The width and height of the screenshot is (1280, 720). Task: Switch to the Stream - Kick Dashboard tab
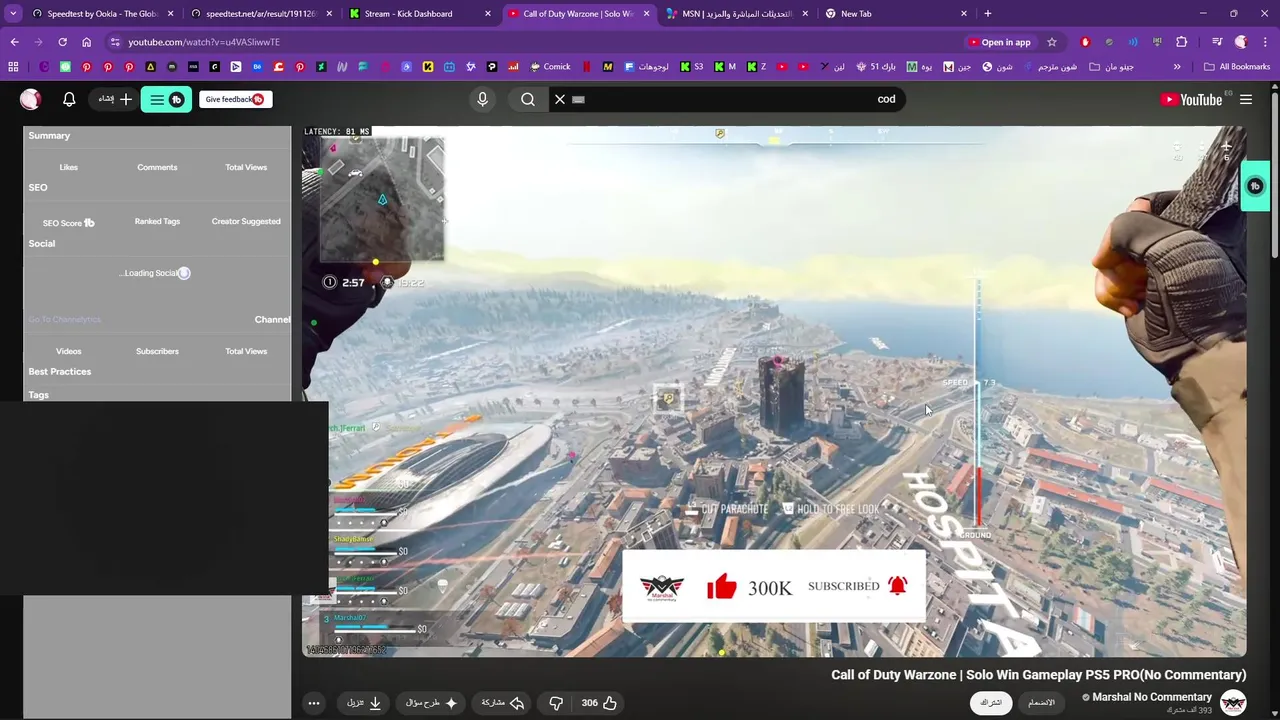pos(420,14)
